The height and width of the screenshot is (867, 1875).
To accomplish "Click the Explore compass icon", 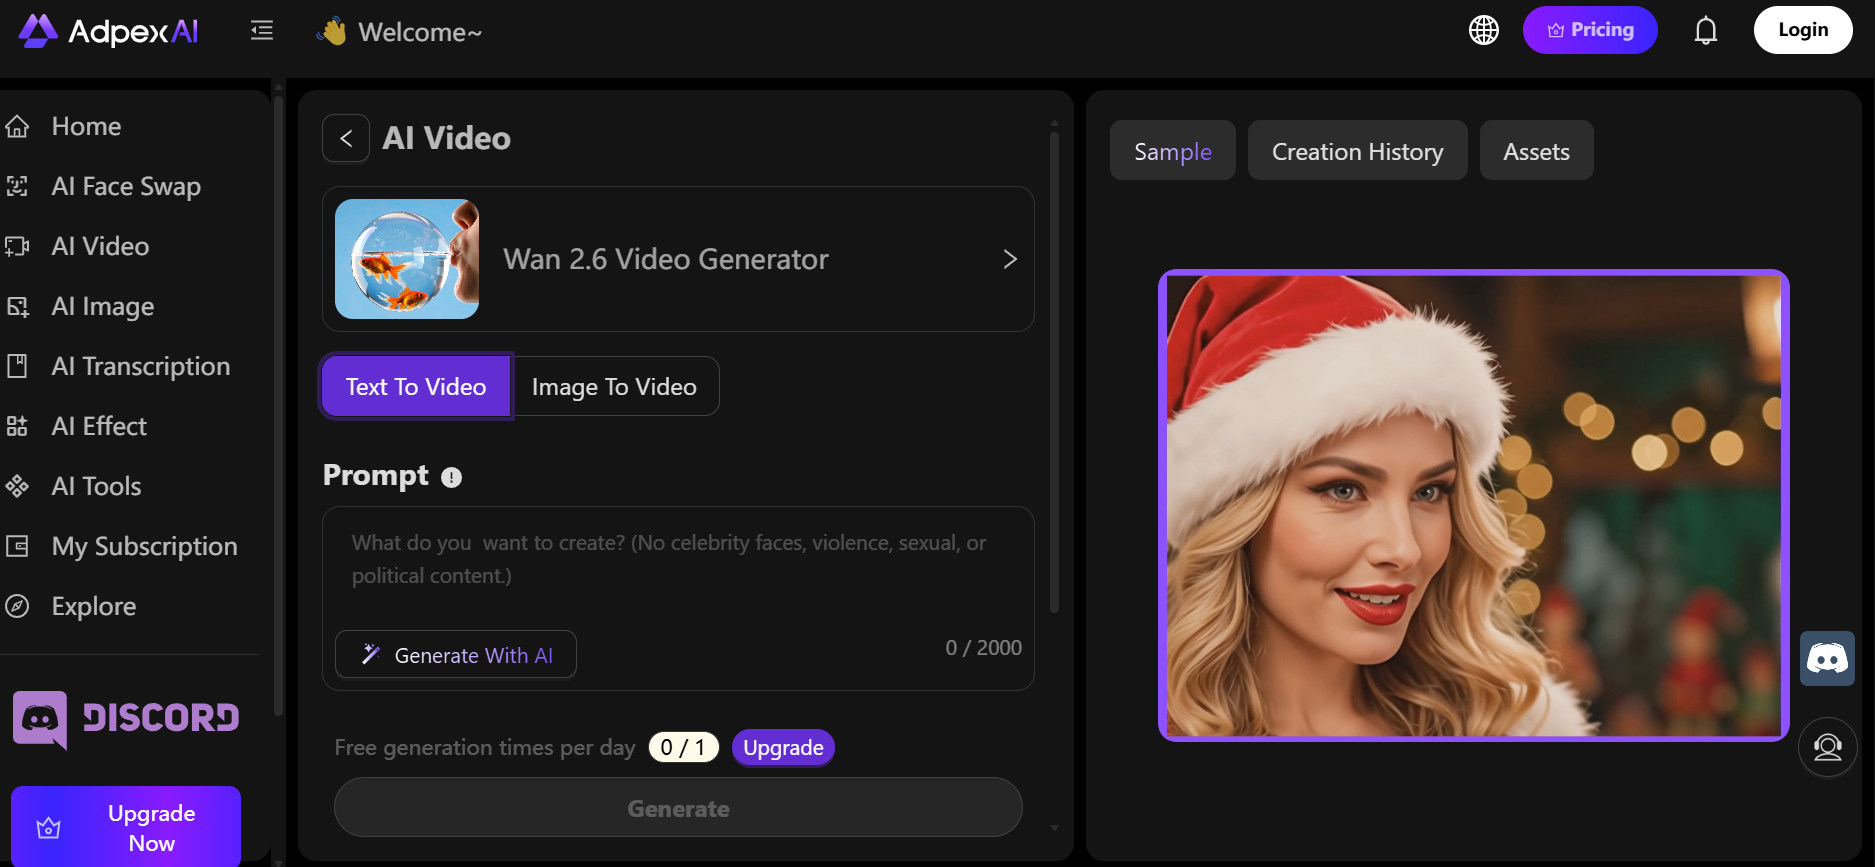I will [x=17, y=607].
